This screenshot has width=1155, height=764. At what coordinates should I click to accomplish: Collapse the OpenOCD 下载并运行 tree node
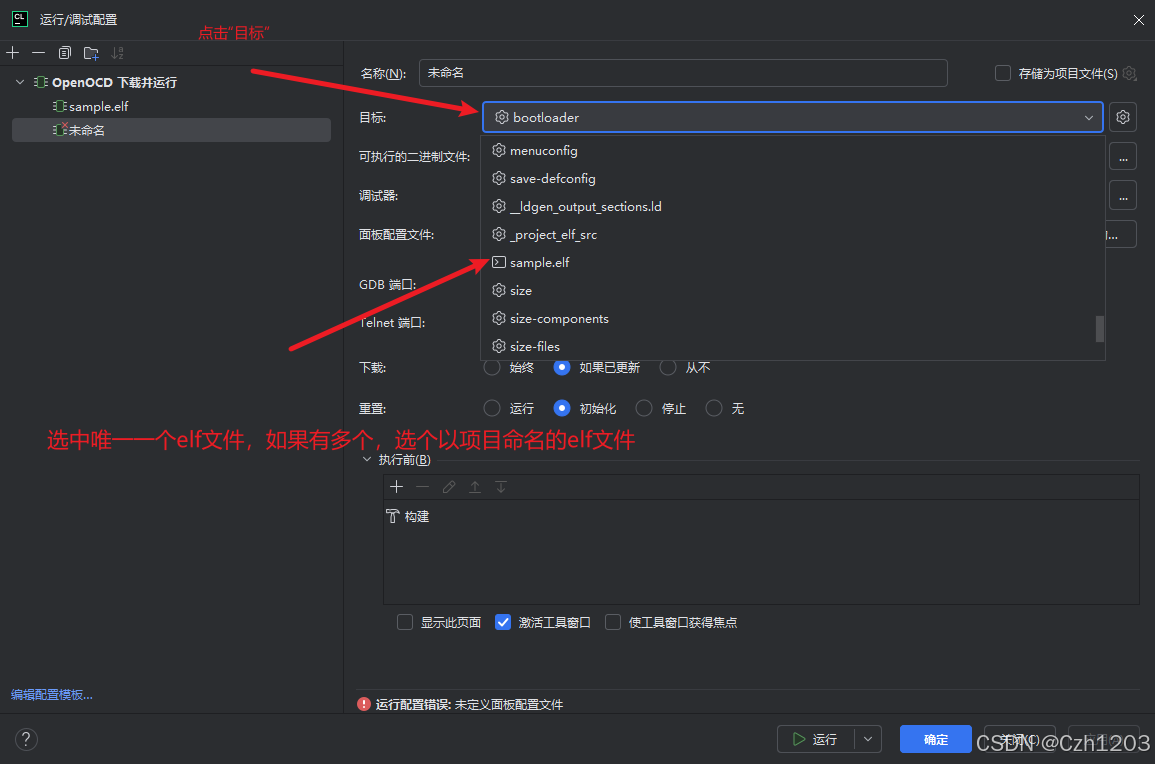click(x=18, y=81)
